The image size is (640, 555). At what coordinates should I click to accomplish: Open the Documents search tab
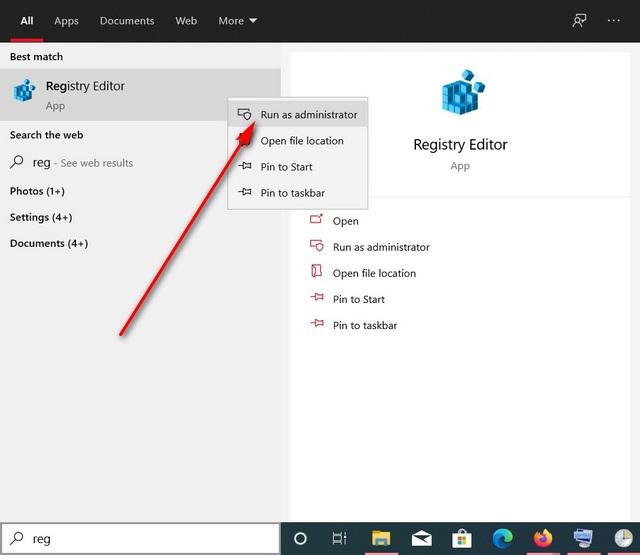click(127, 21)
